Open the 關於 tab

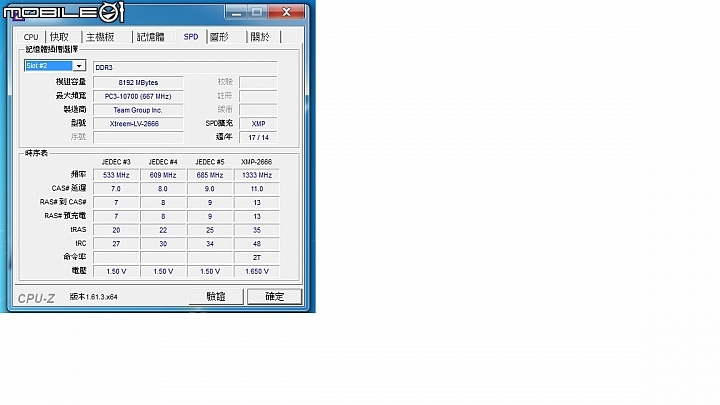[260, 37]
